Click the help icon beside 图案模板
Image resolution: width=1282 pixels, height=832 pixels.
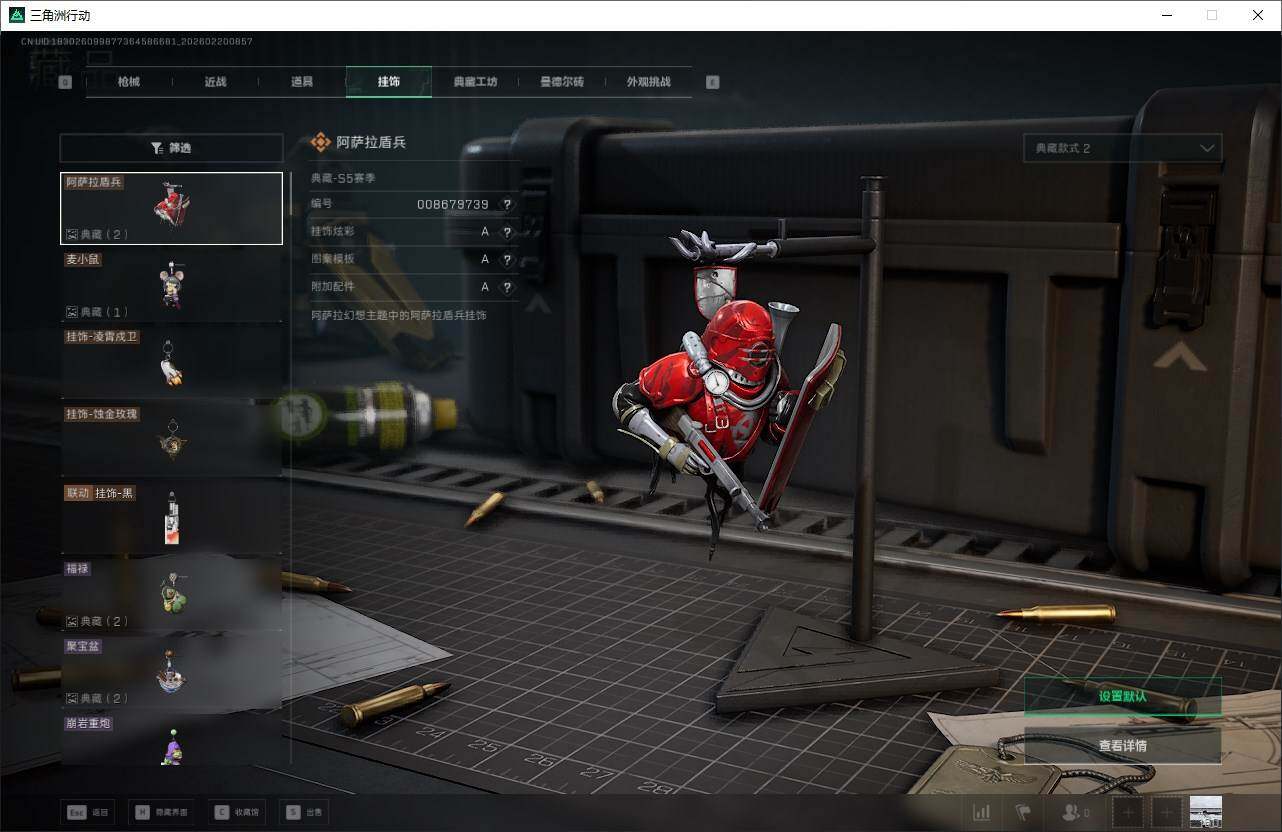[507, 259]
